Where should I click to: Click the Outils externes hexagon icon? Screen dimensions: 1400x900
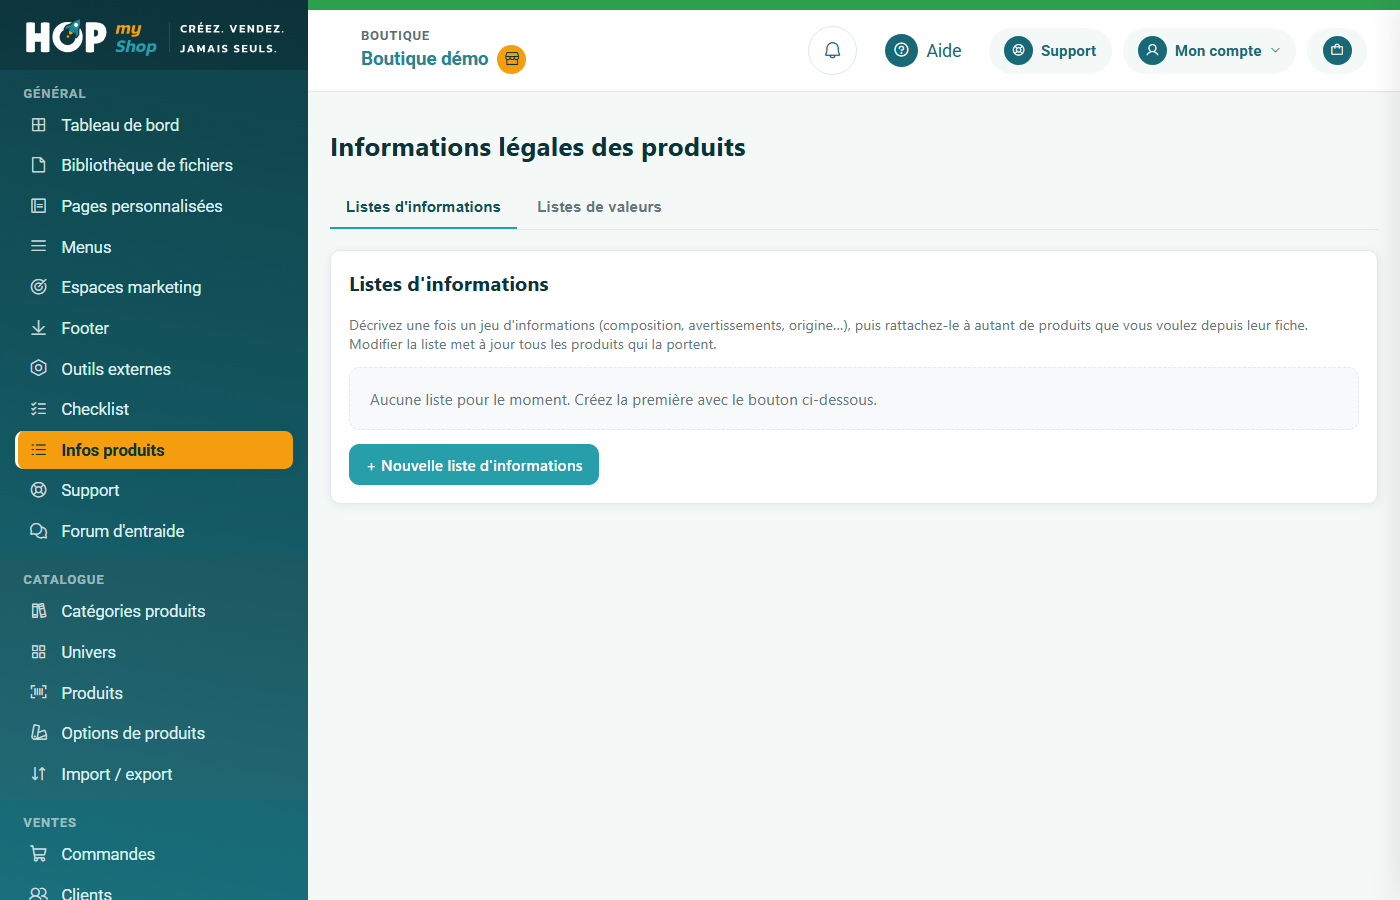tap(39, 368)
